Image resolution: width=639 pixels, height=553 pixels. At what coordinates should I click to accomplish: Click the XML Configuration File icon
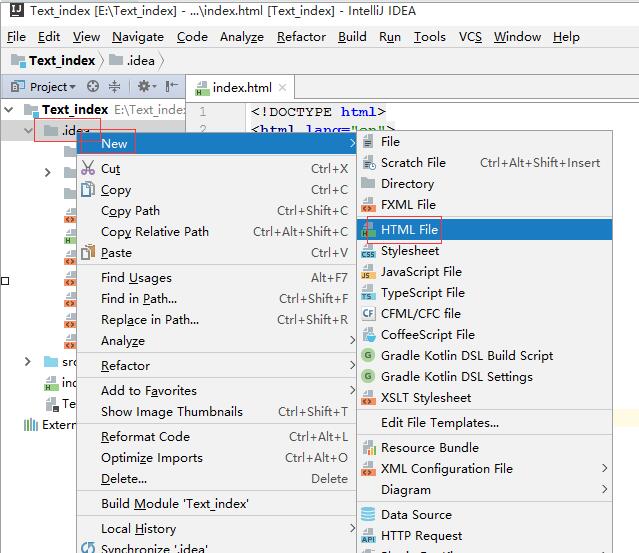click(368, 469)
